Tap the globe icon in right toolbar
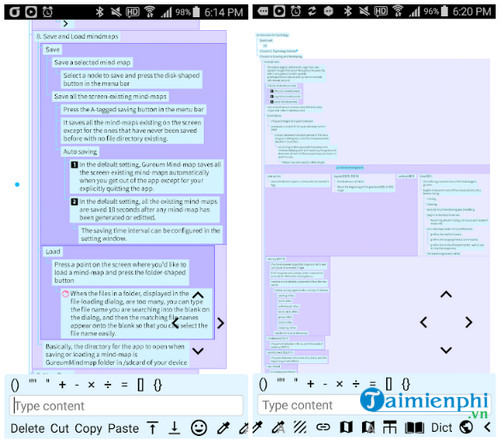The height and width of the screenshot is (443, 500). [x=466, y=427]
